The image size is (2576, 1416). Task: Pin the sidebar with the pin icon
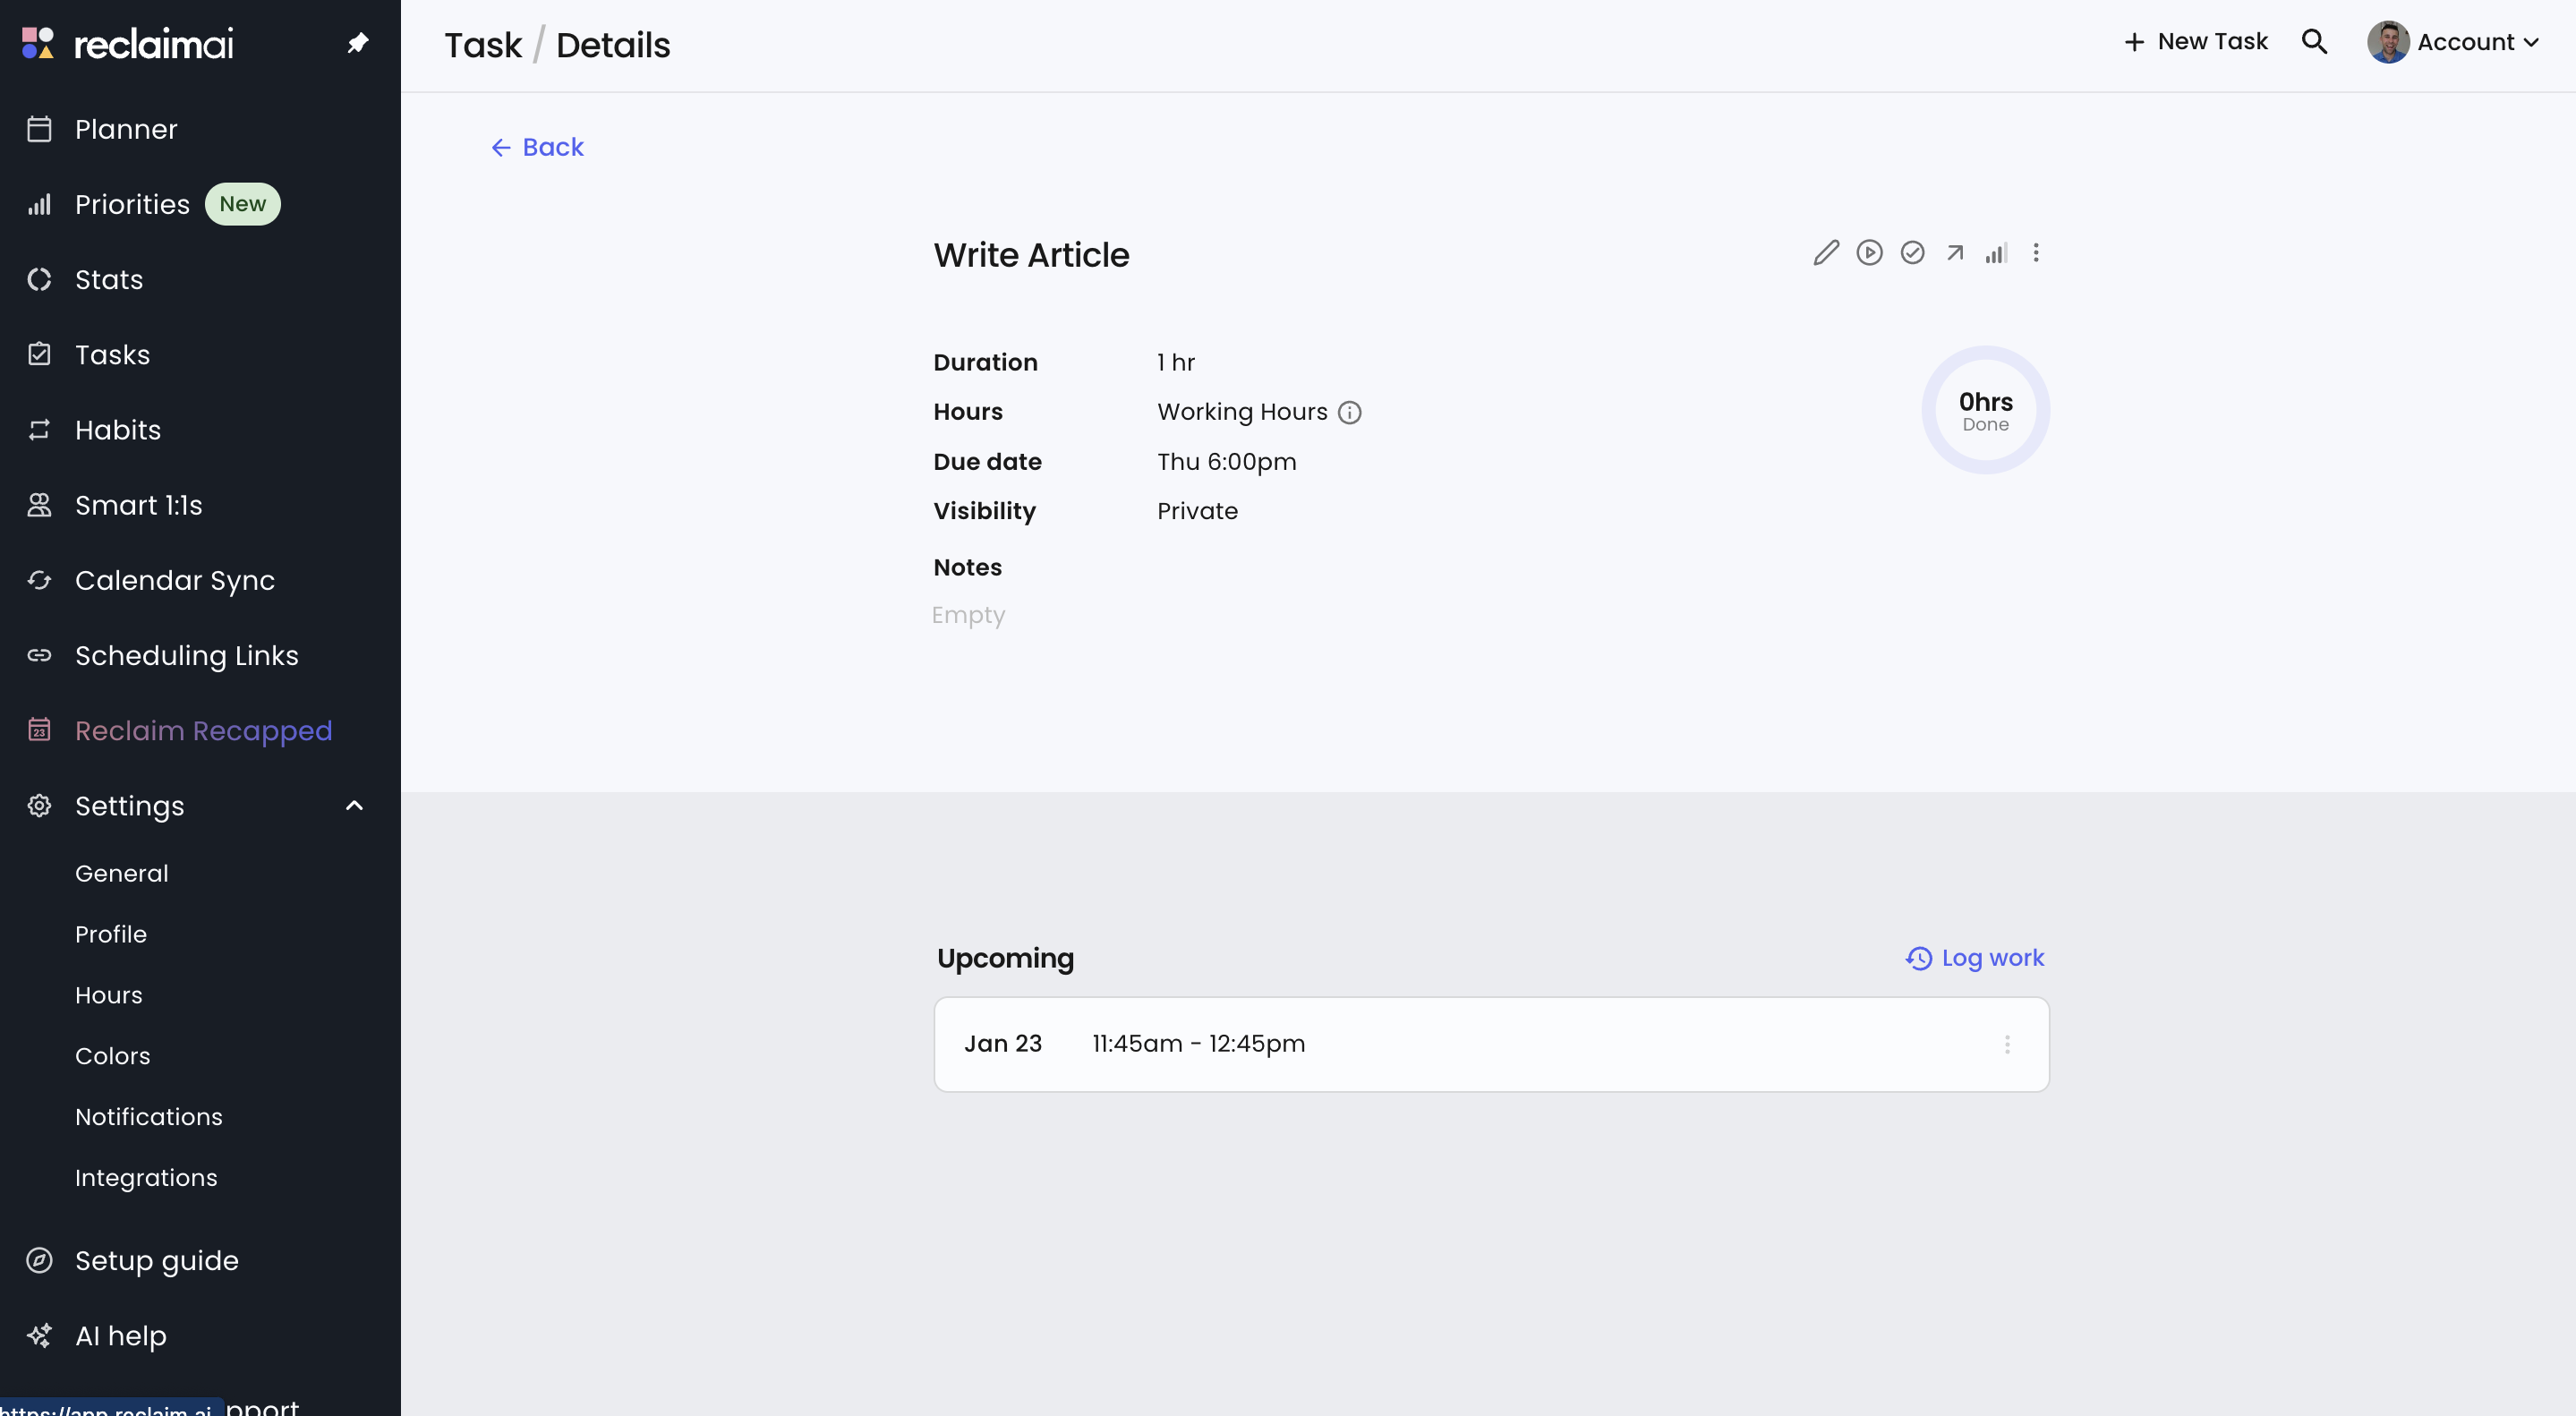357,42
